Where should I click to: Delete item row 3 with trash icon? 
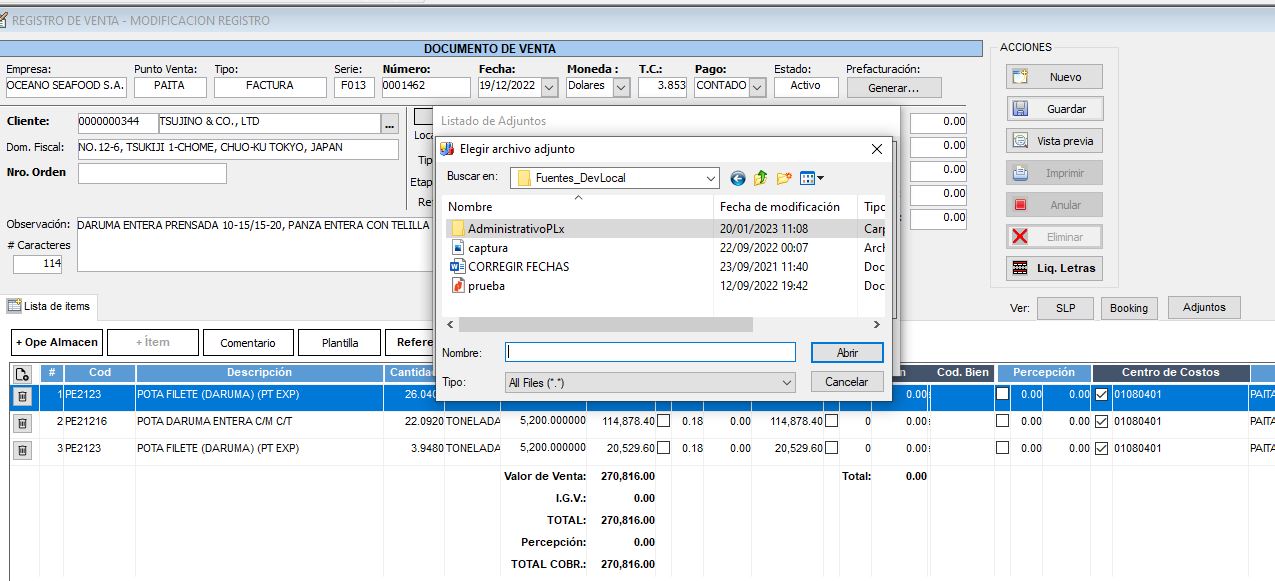23,449
